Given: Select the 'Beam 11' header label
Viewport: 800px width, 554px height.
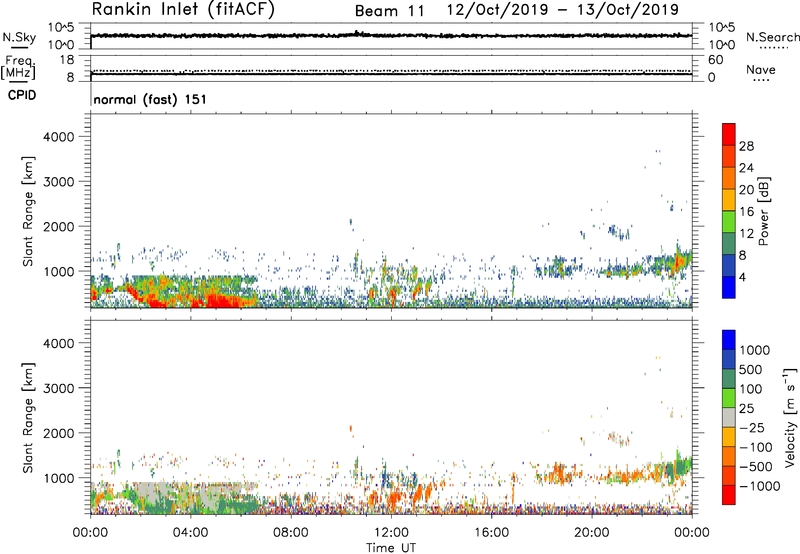Looking at the screenshot, I should (x=390, y=11).
